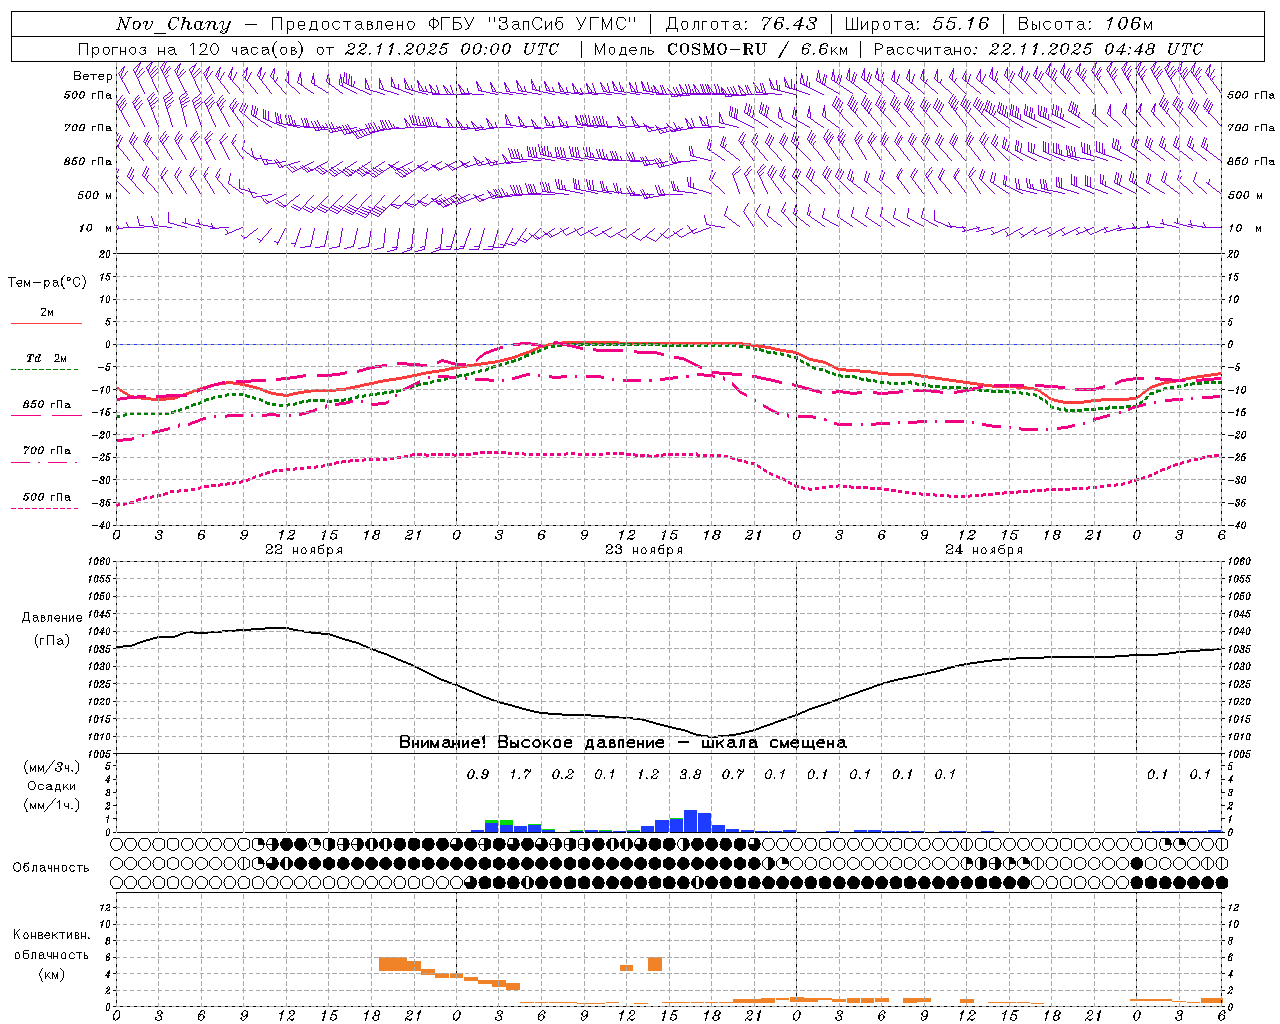Click the Долгота: 76.43 value
This screenshot has width=1280, height=1024.
click(x=741, y=24)
